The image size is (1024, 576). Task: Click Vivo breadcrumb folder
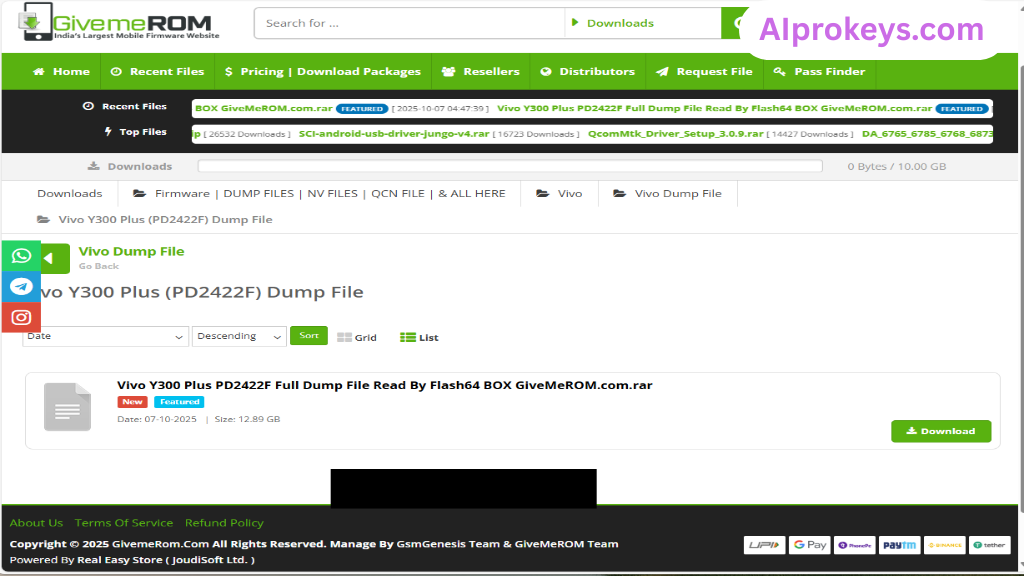coord(559,193)
